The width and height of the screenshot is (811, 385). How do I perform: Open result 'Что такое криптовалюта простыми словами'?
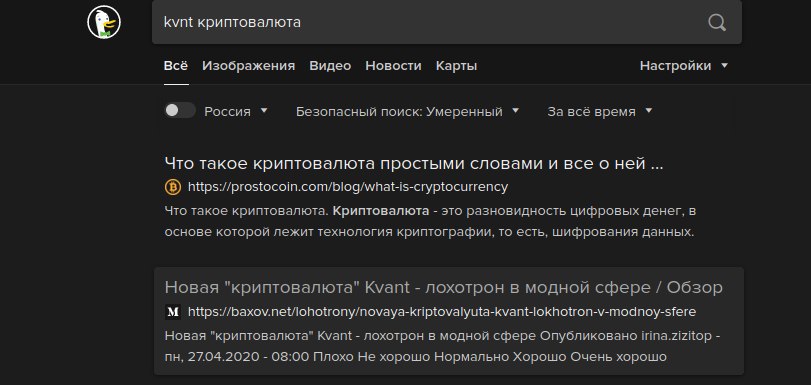click(x=414, y=164)
